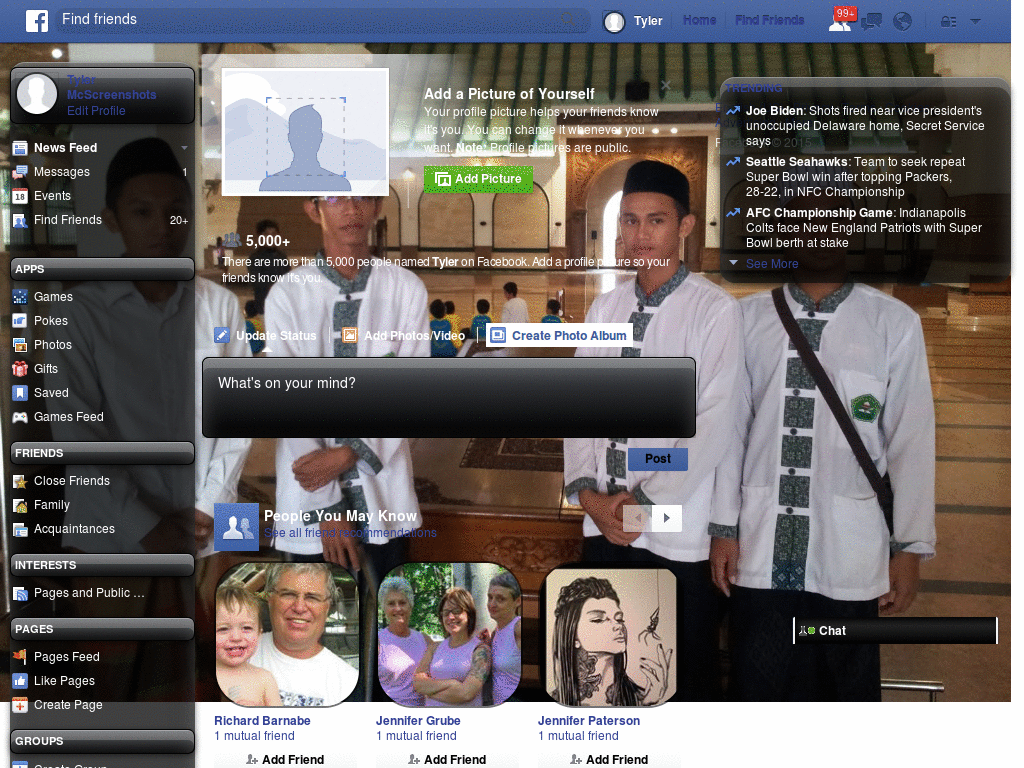Select the Create Photo Album tab

[x=560, y=336]
